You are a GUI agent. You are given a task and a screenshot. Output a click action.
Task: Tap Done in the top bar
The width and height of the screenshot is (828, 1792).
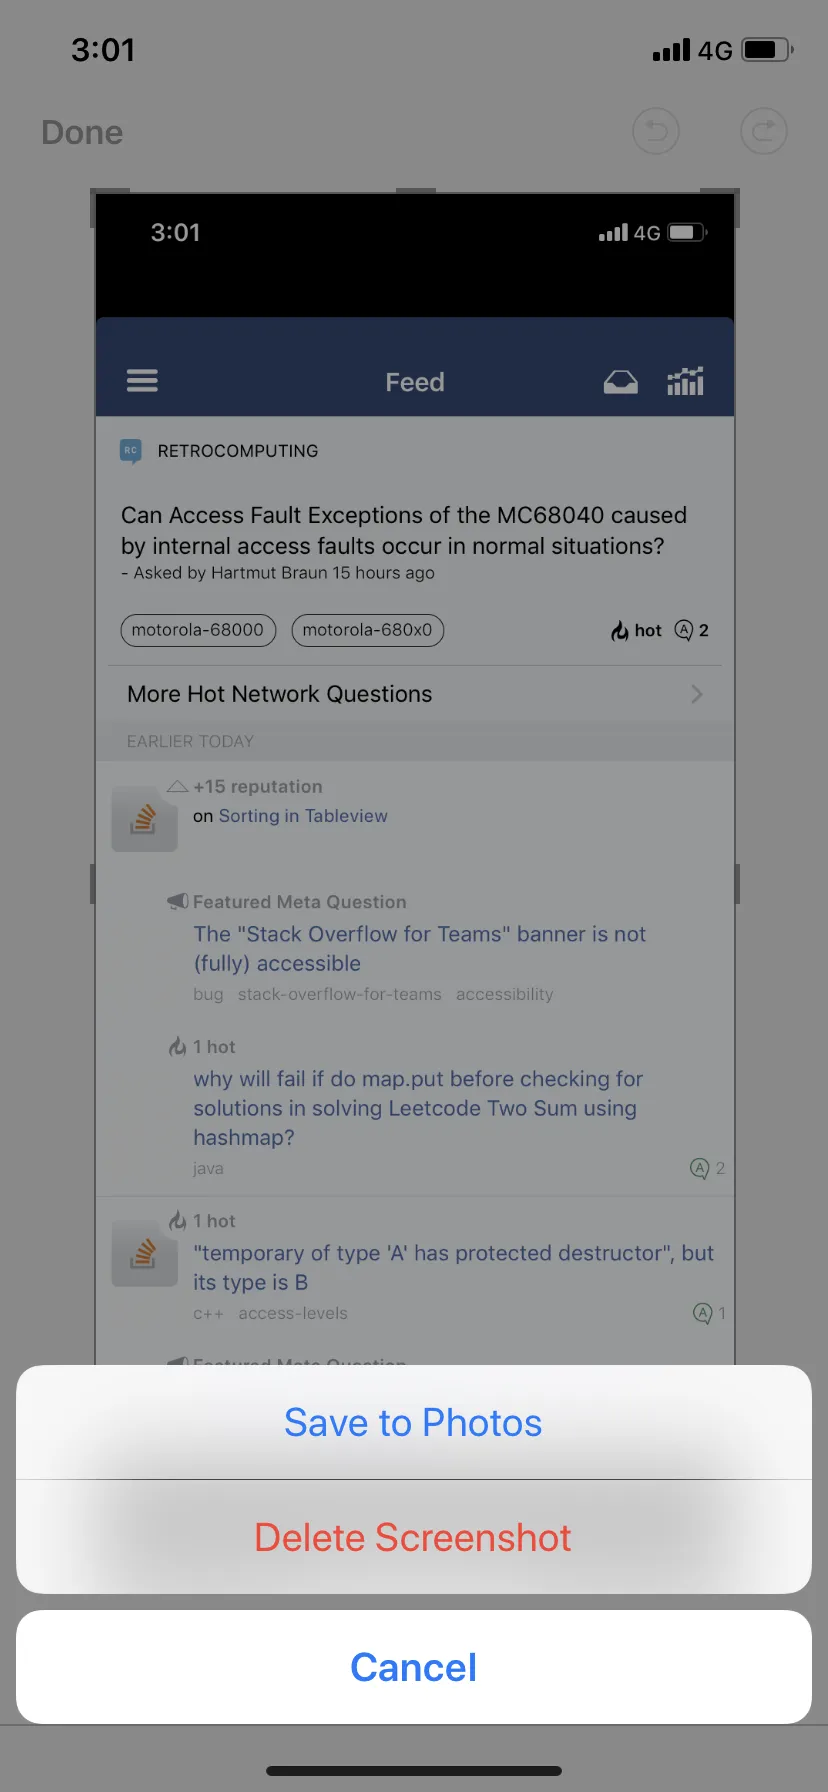click(82, 132)
